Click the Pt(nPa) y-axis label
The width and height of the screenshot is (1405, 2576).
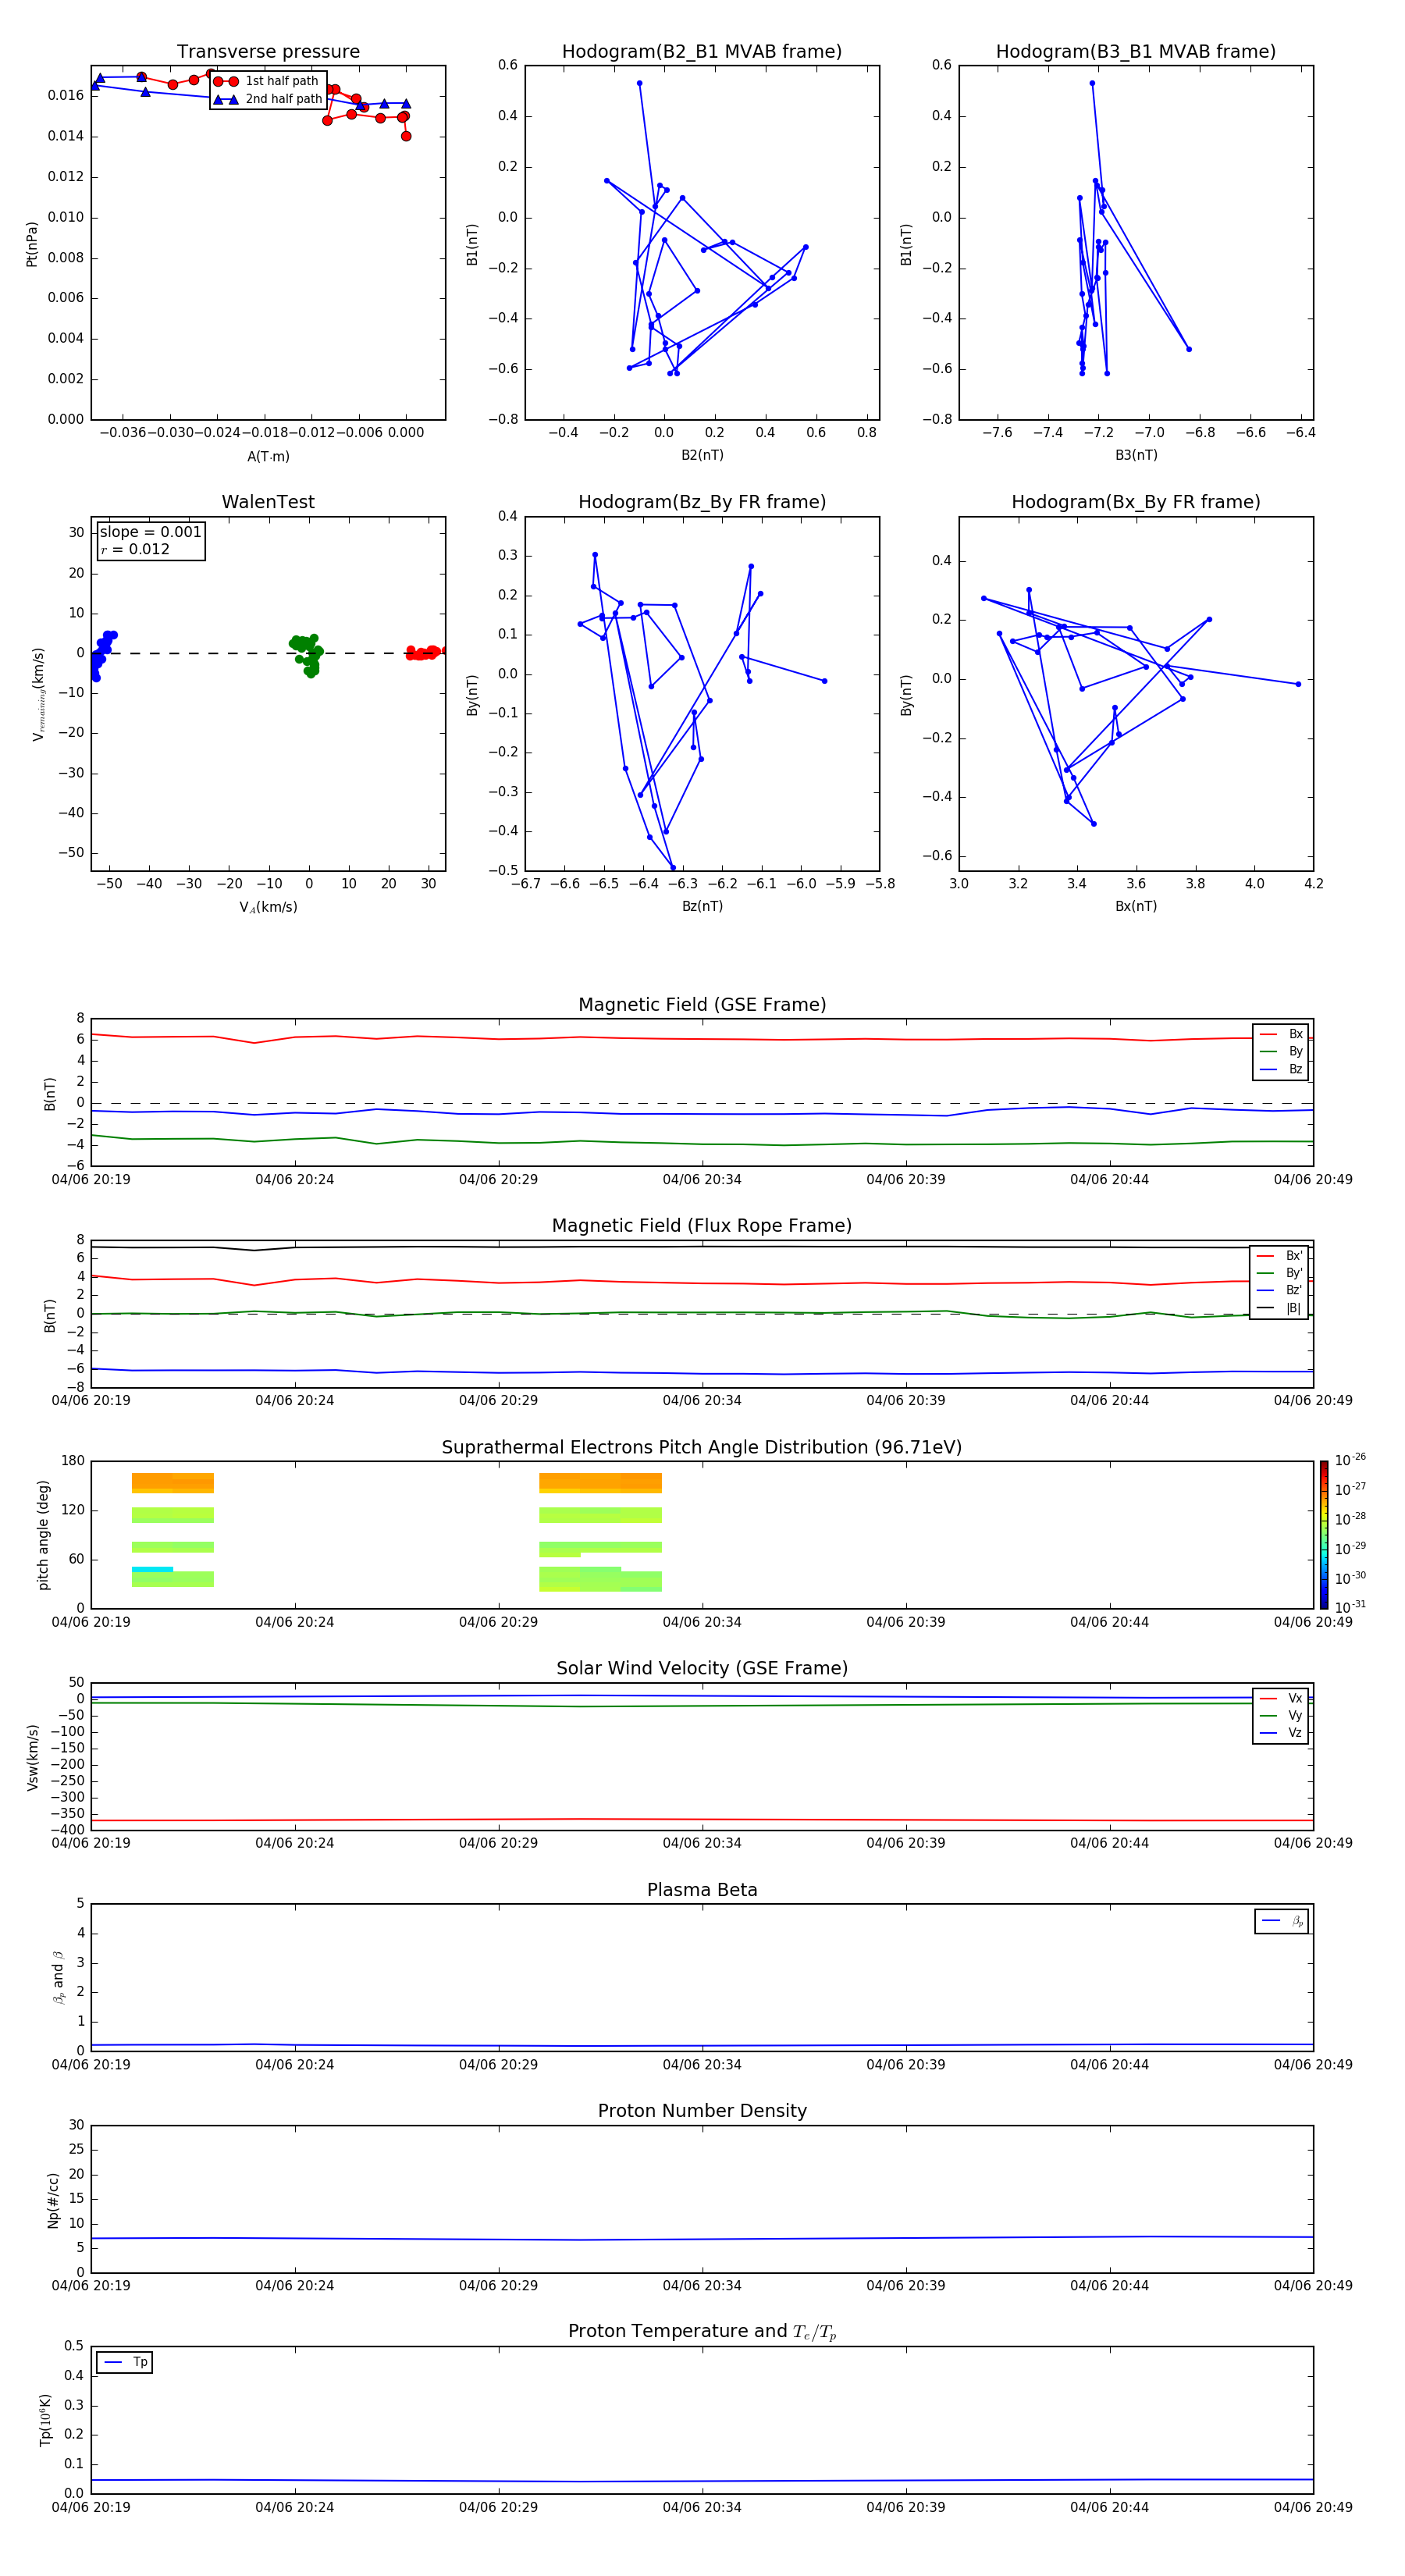(x=31, y=244)
